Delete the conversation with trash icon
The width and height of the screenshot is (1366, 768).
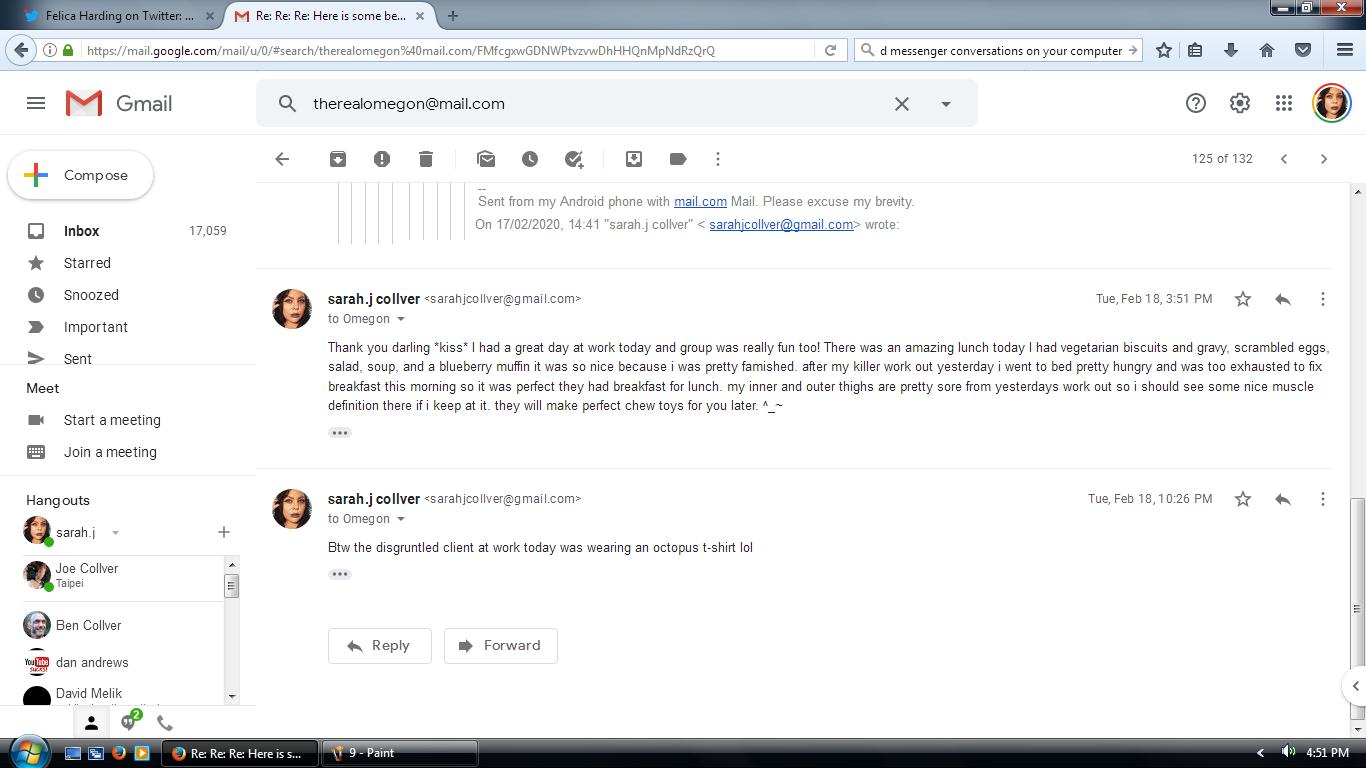[426, 159]
